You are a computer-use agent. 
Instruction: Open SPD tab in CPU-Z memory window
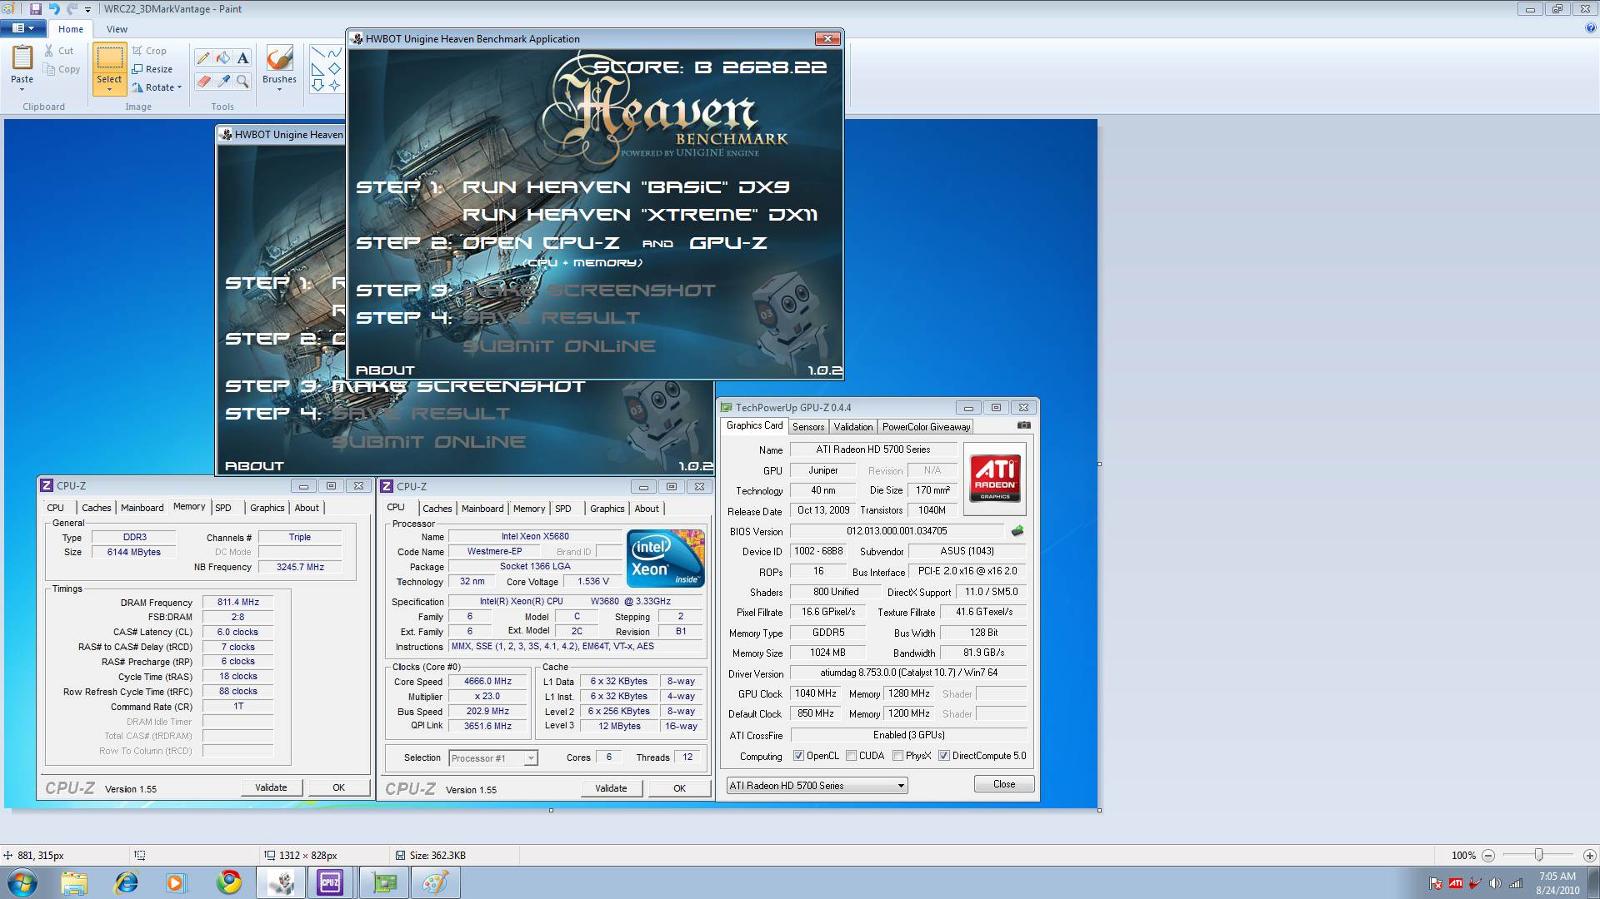pyautogui.click(x=223, y=508)
